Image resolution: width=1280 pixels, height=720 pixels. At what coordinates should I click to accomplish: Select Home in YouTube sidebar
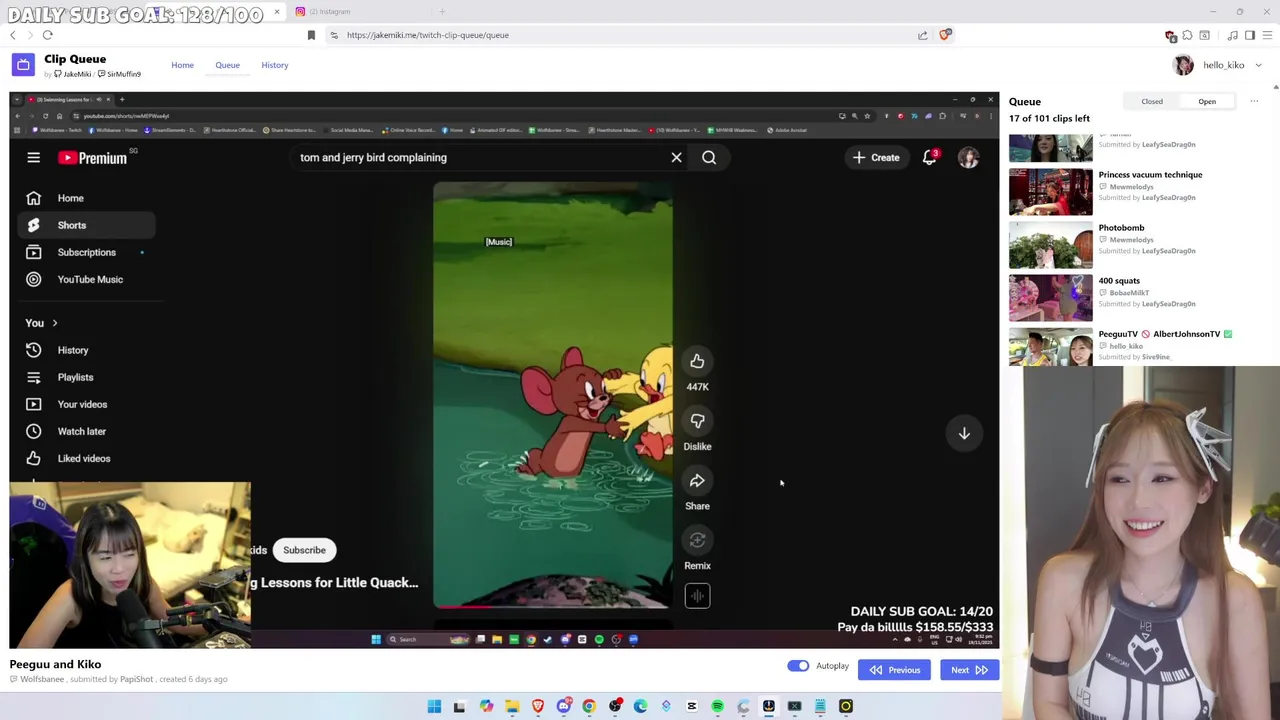(x=86, y=198)
